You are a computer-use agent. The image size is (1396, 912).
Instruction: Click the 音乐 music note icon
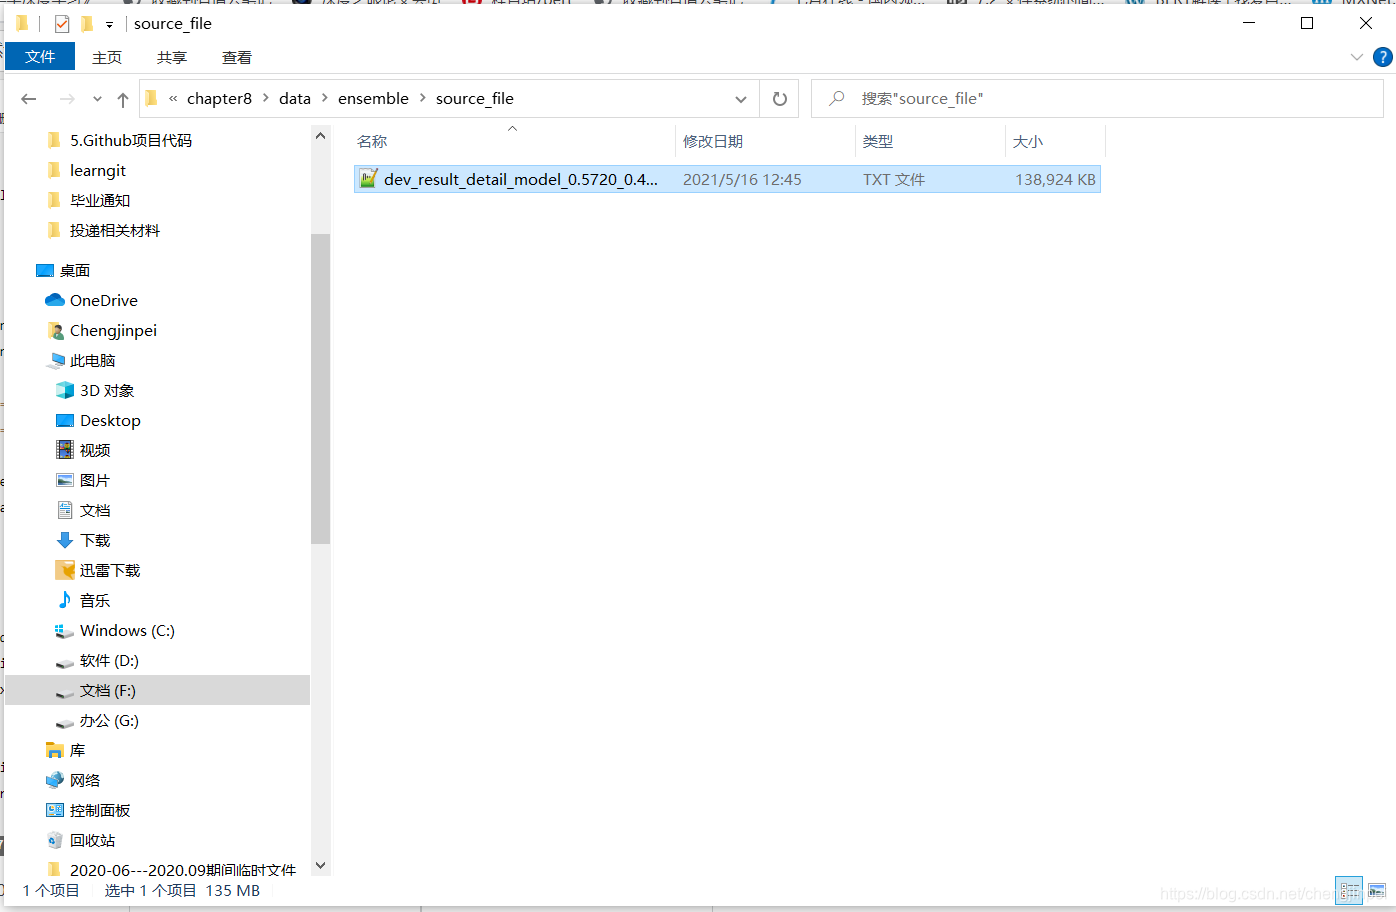click(65, 600)
